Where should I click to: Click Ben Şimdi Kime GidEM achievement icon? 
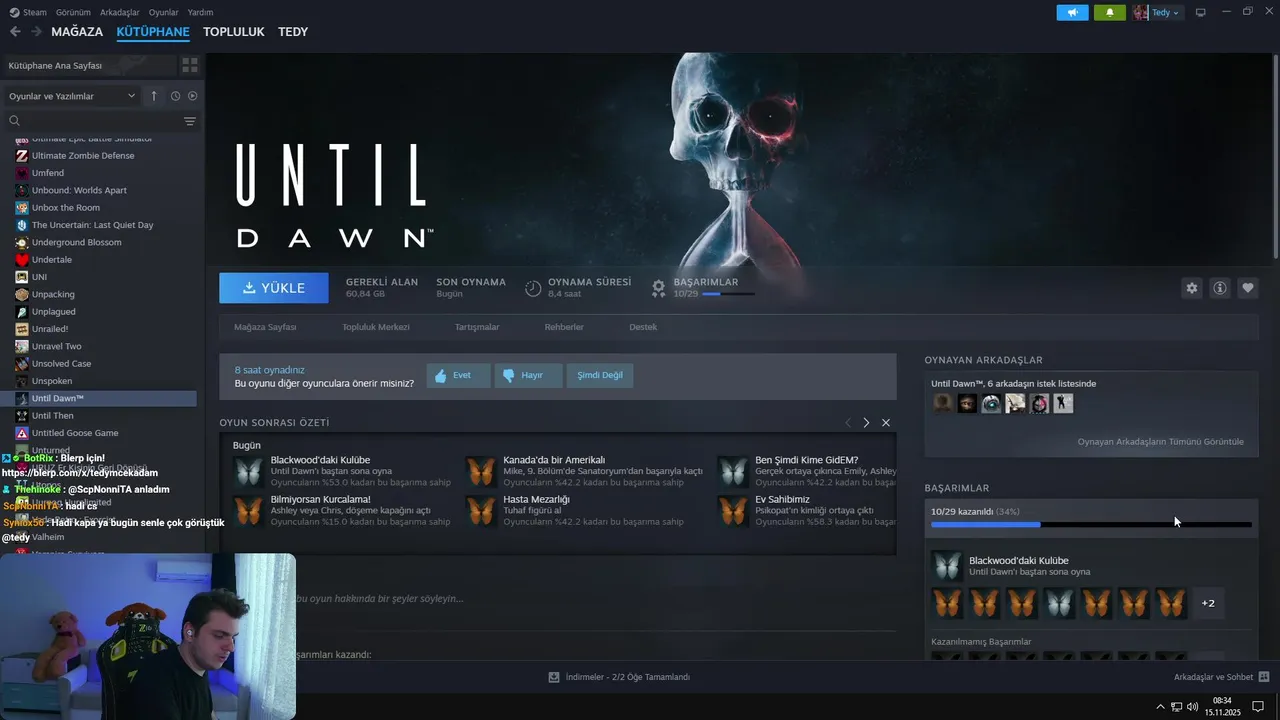(733, 471)
